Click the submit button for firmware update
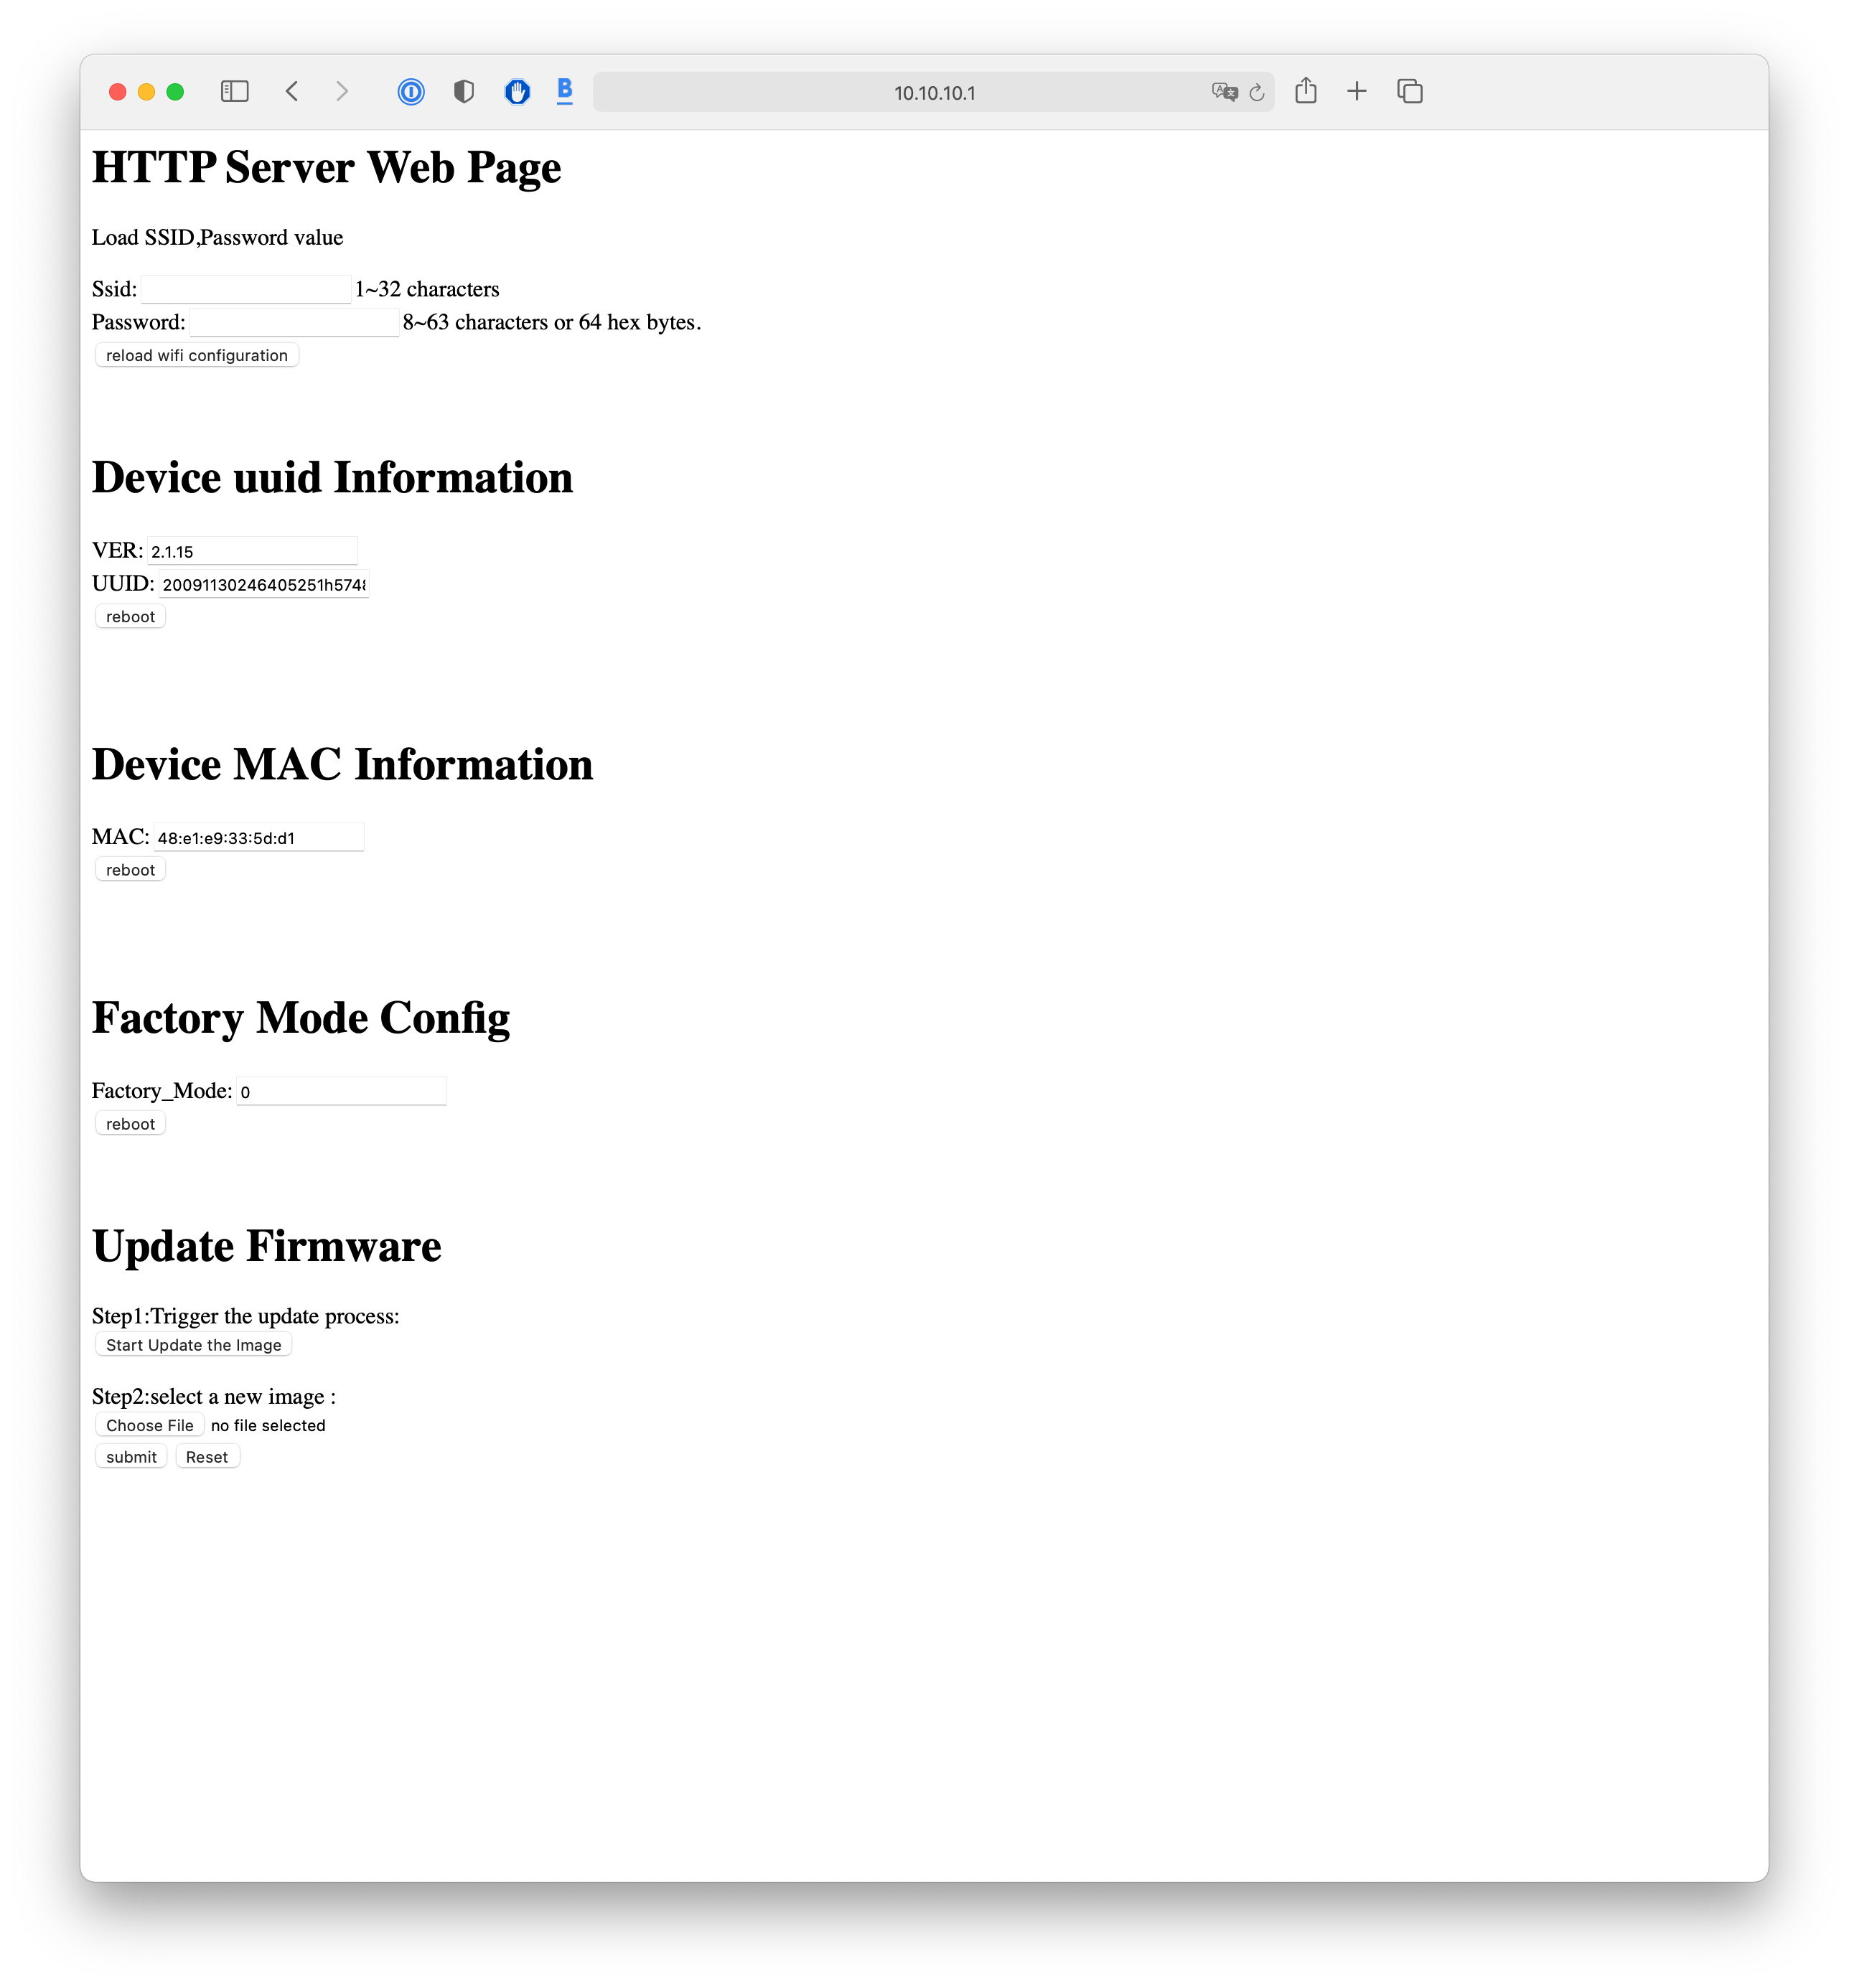Viewport: 1849px width, 1988px height. tap(131, 1456)
